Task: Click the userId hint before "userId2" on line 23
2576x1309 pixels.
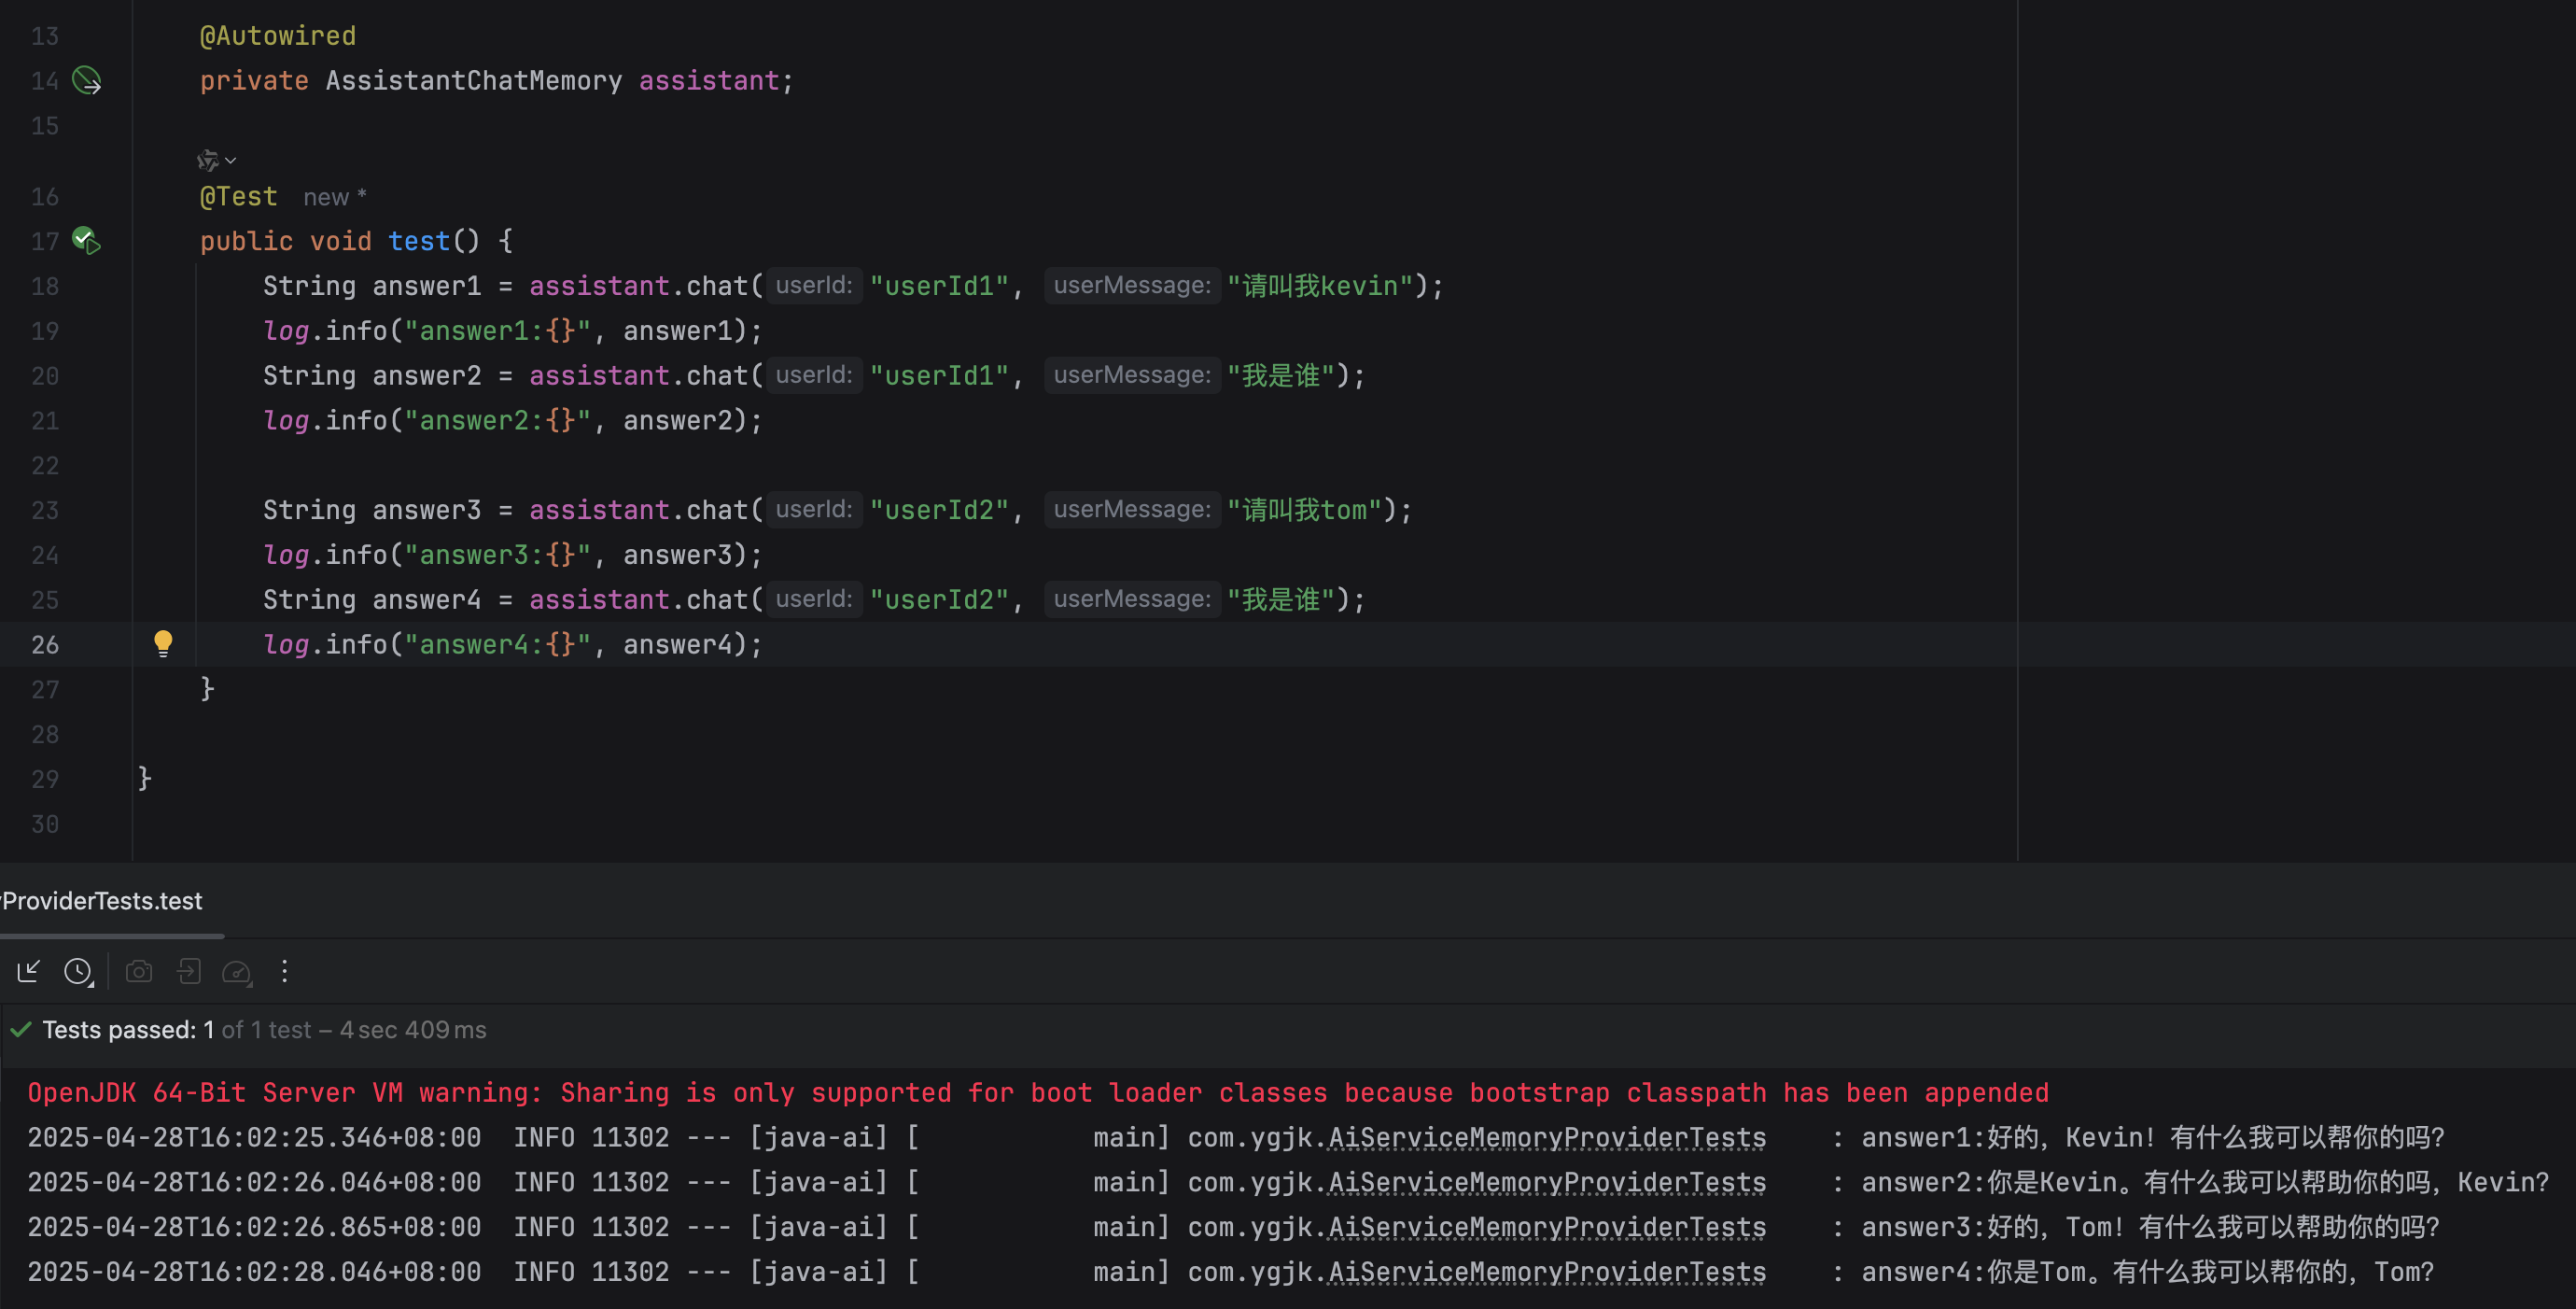Action: click(813, 510)
